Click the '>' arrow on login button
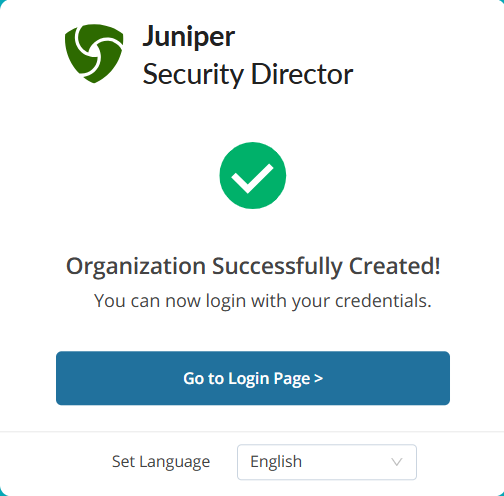Image resolution: width=504 pixels, height=496 pixels. tap(318, 378)
